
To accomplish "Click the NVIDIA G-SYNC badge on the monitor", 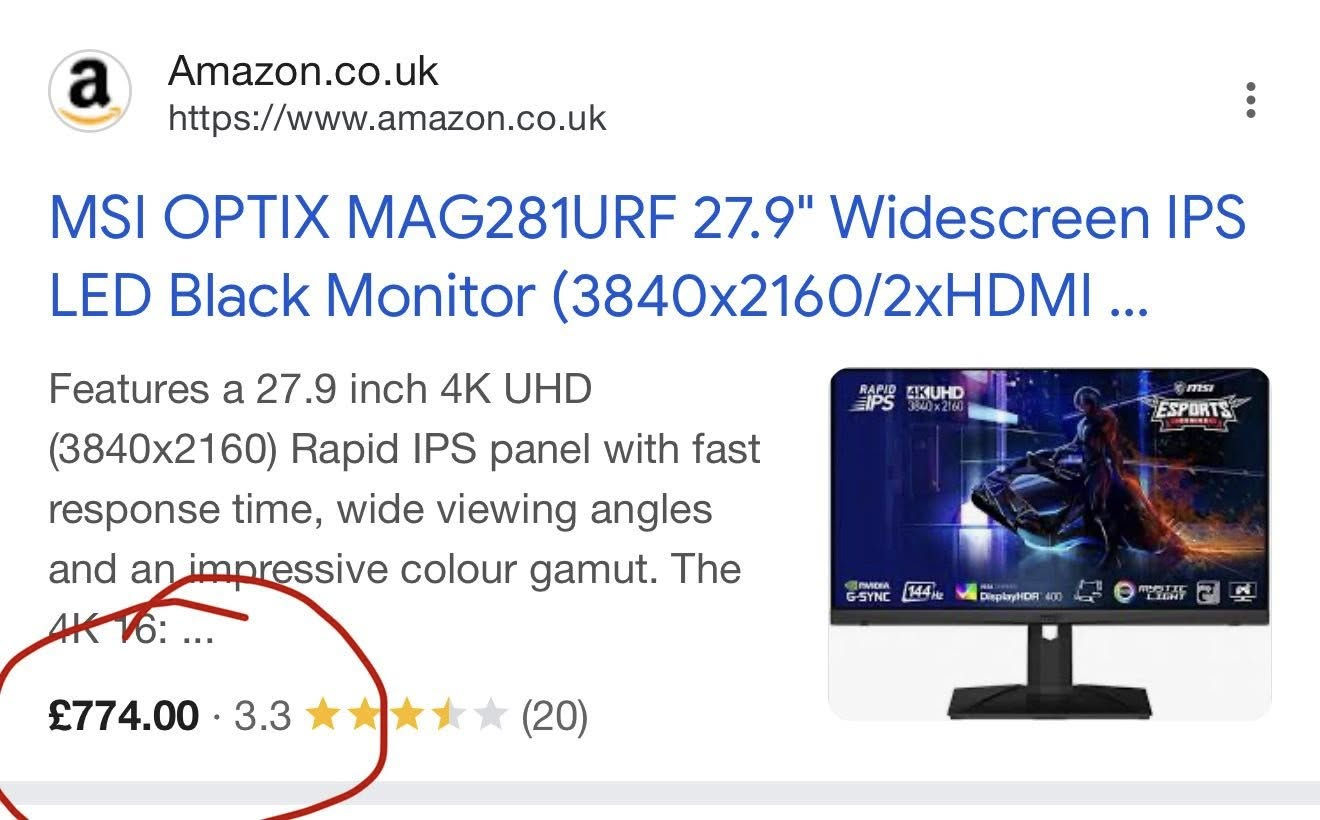I will click(x=866, y=591).
